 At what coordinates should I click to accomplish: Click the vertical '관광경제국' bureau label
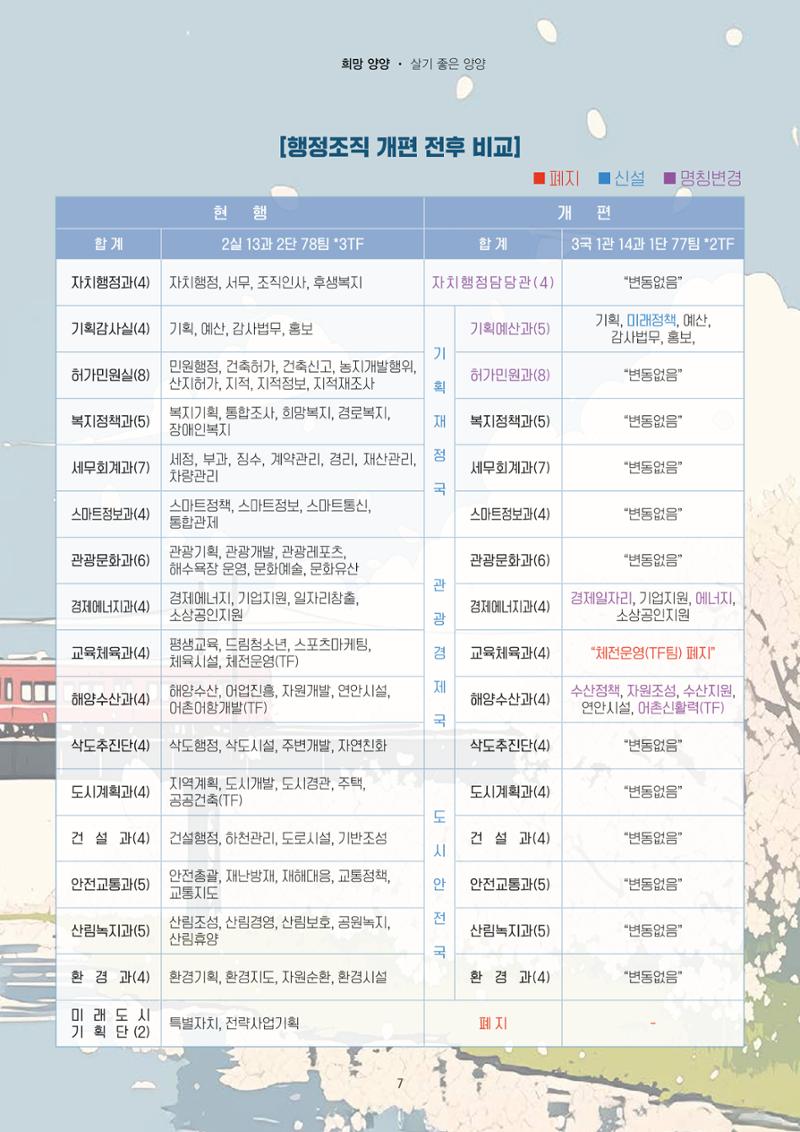pos(439,653)
